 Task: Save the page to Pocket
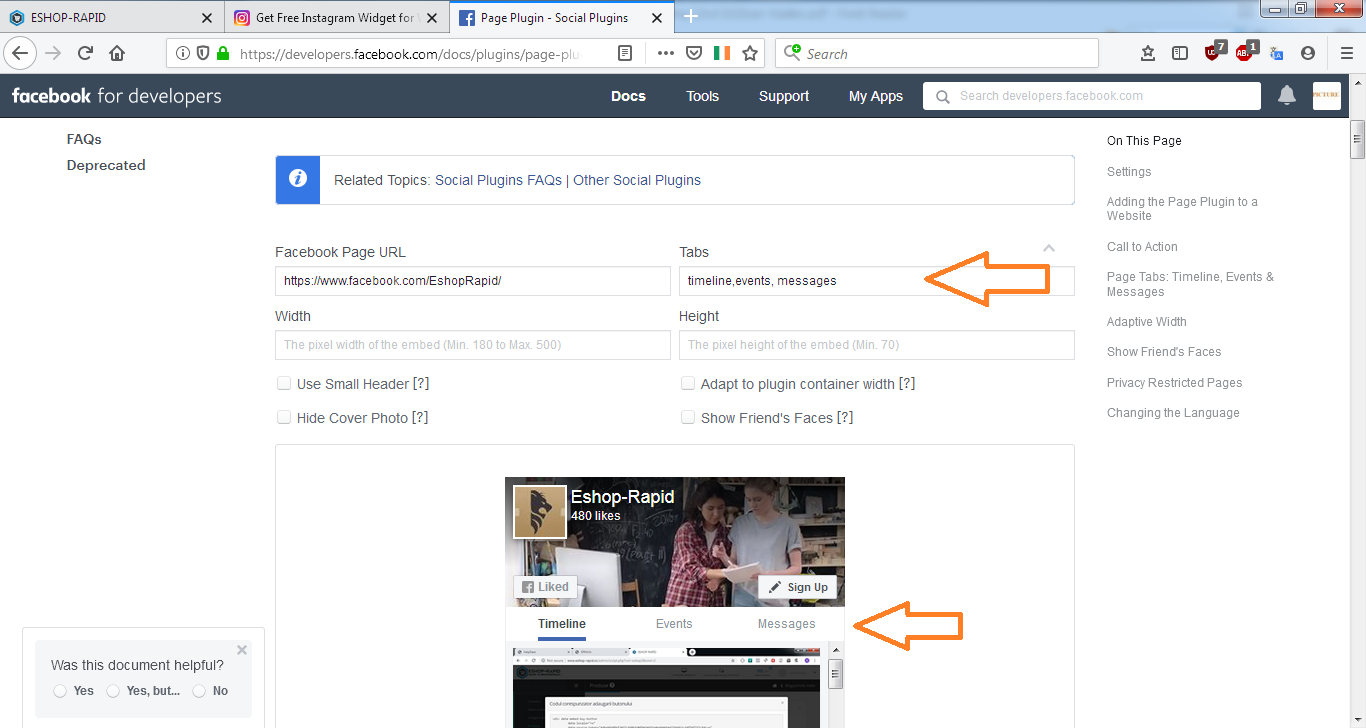693,53
